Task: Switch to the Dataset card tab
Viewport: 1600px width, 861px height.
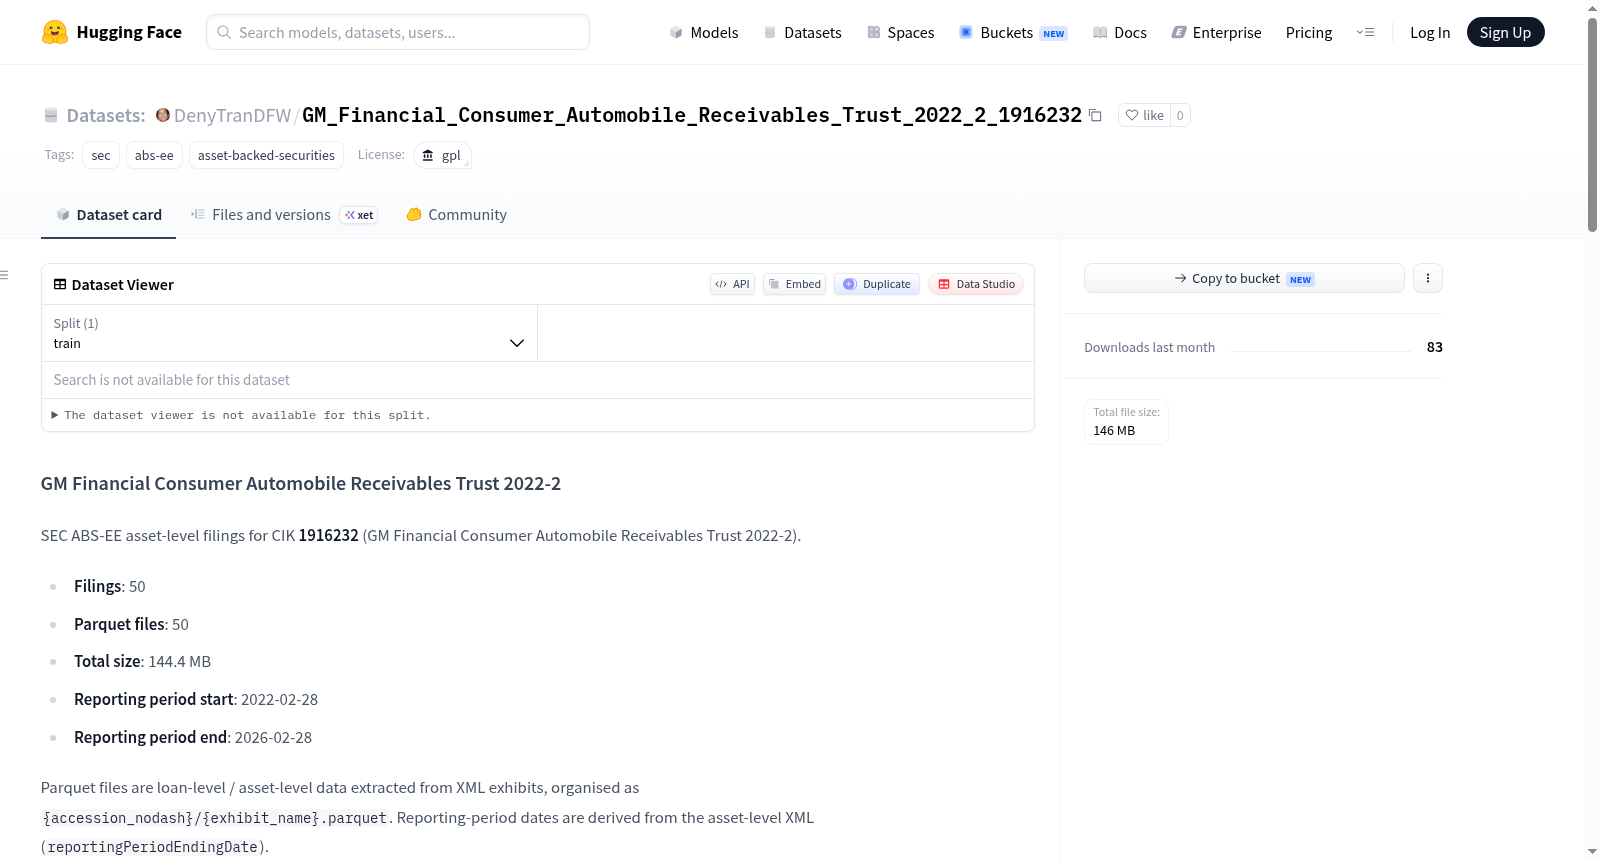Action: tap(108, 215)
